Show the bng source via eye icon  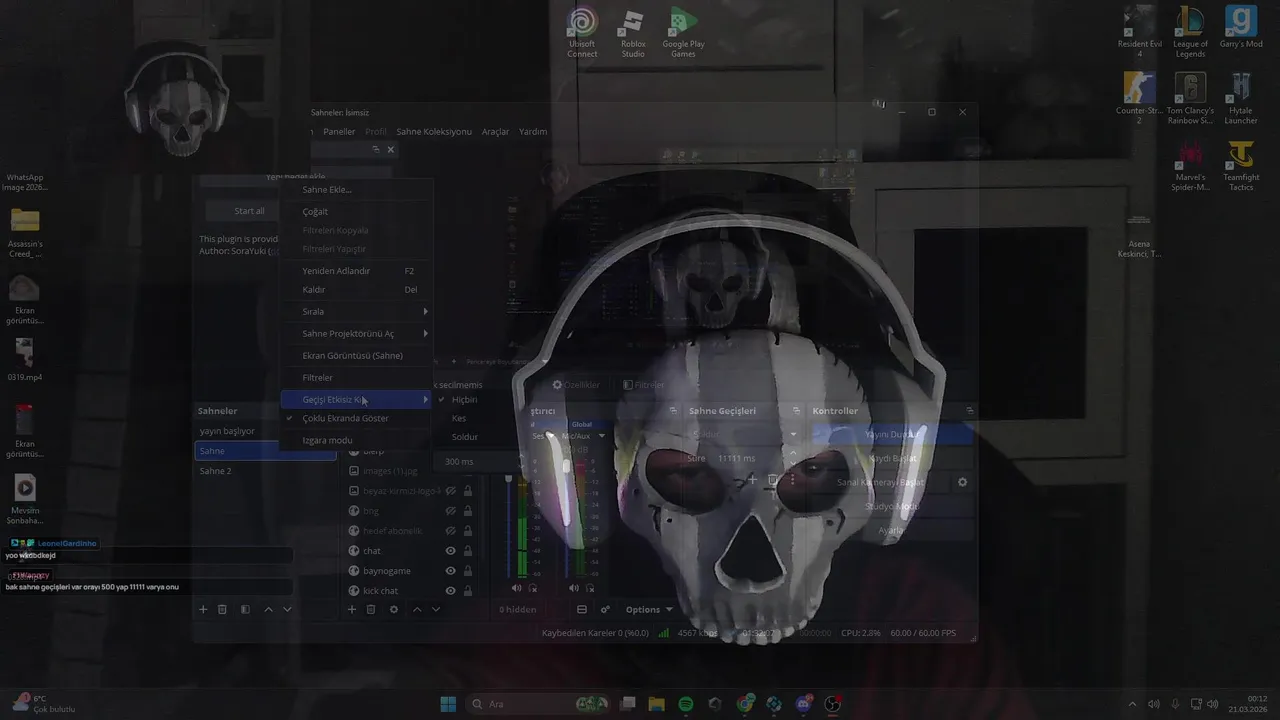pos(450,511)
